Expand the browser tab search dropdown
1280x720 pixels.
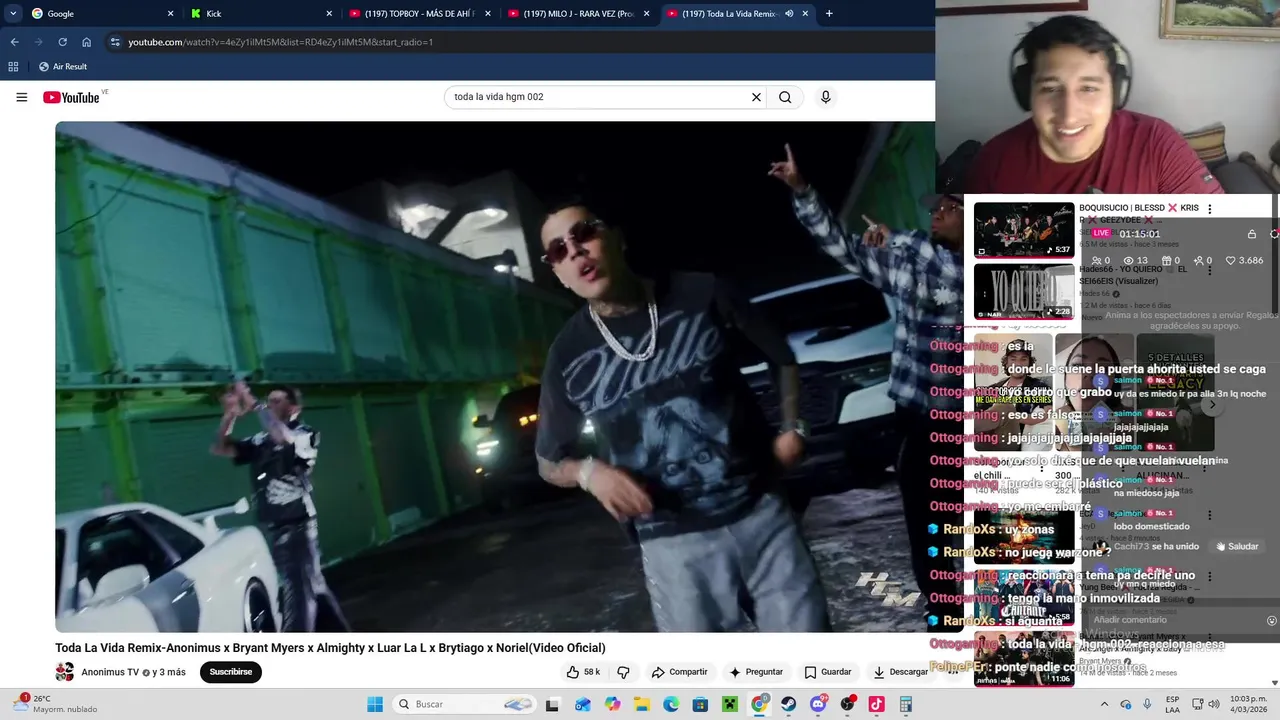pos(13,14)
